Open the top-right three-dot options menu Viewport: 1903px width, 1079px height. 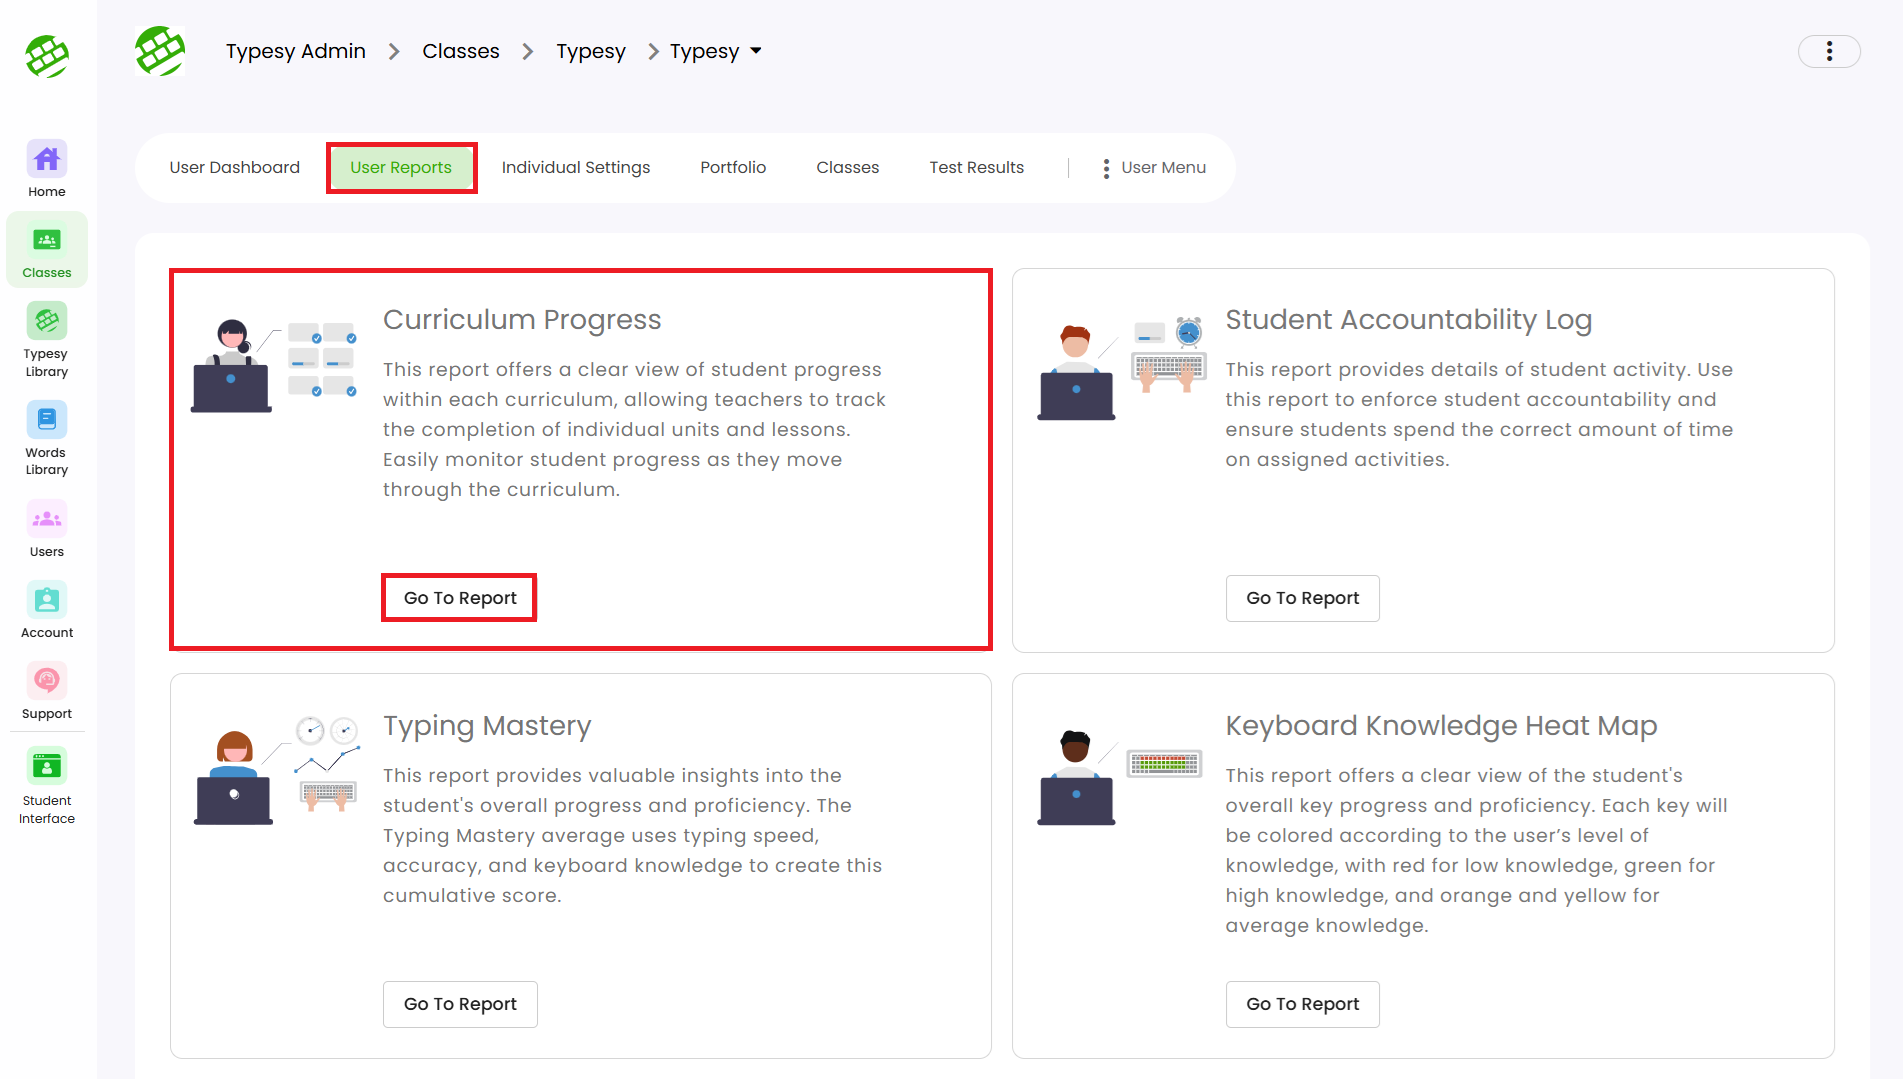(x=1828, y=51)
